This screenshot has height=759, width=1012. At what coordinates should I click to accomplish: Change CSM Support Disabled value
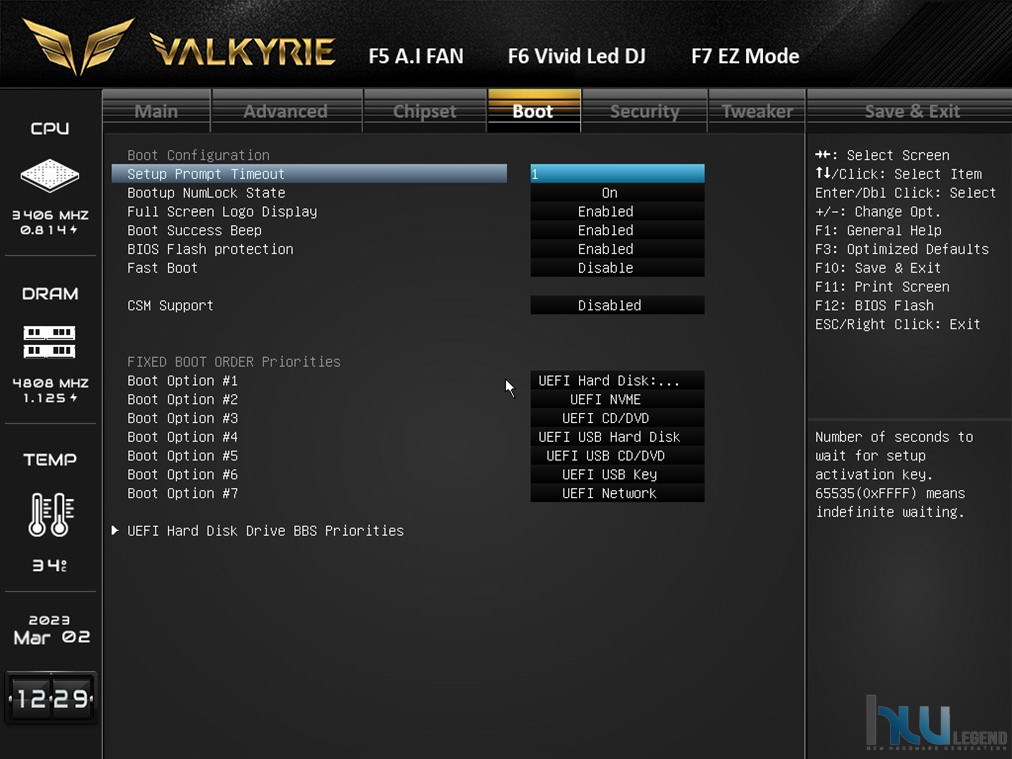(x=618, y=305)
